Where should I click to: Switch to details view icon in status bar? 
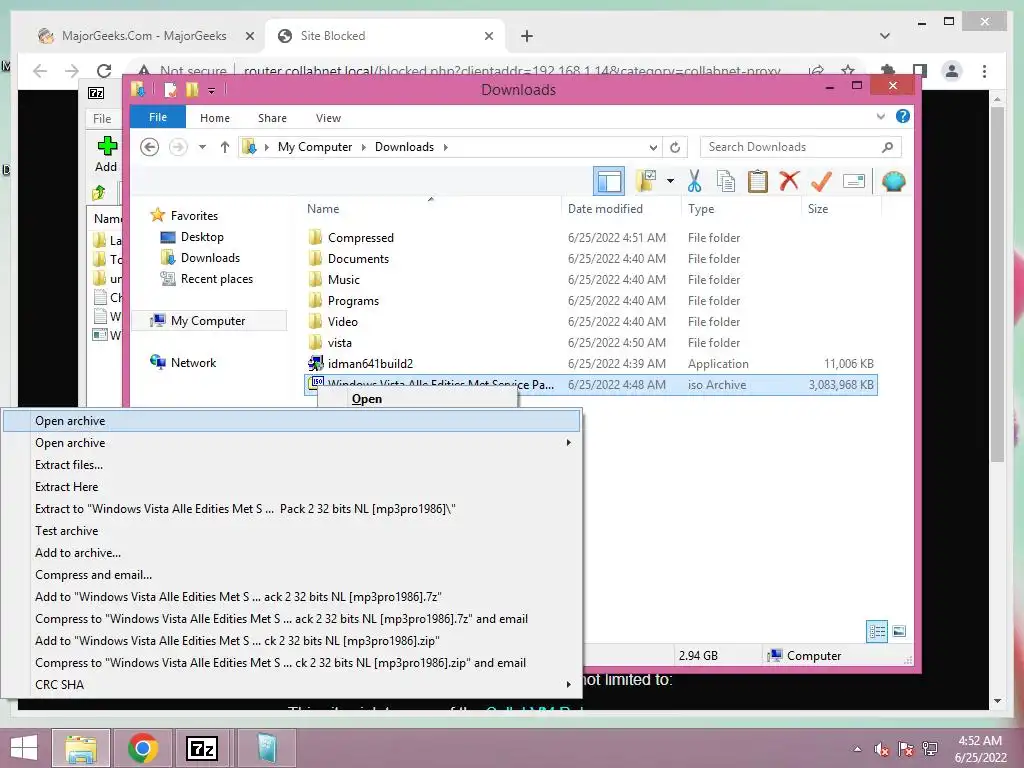[x=877, y=631]
